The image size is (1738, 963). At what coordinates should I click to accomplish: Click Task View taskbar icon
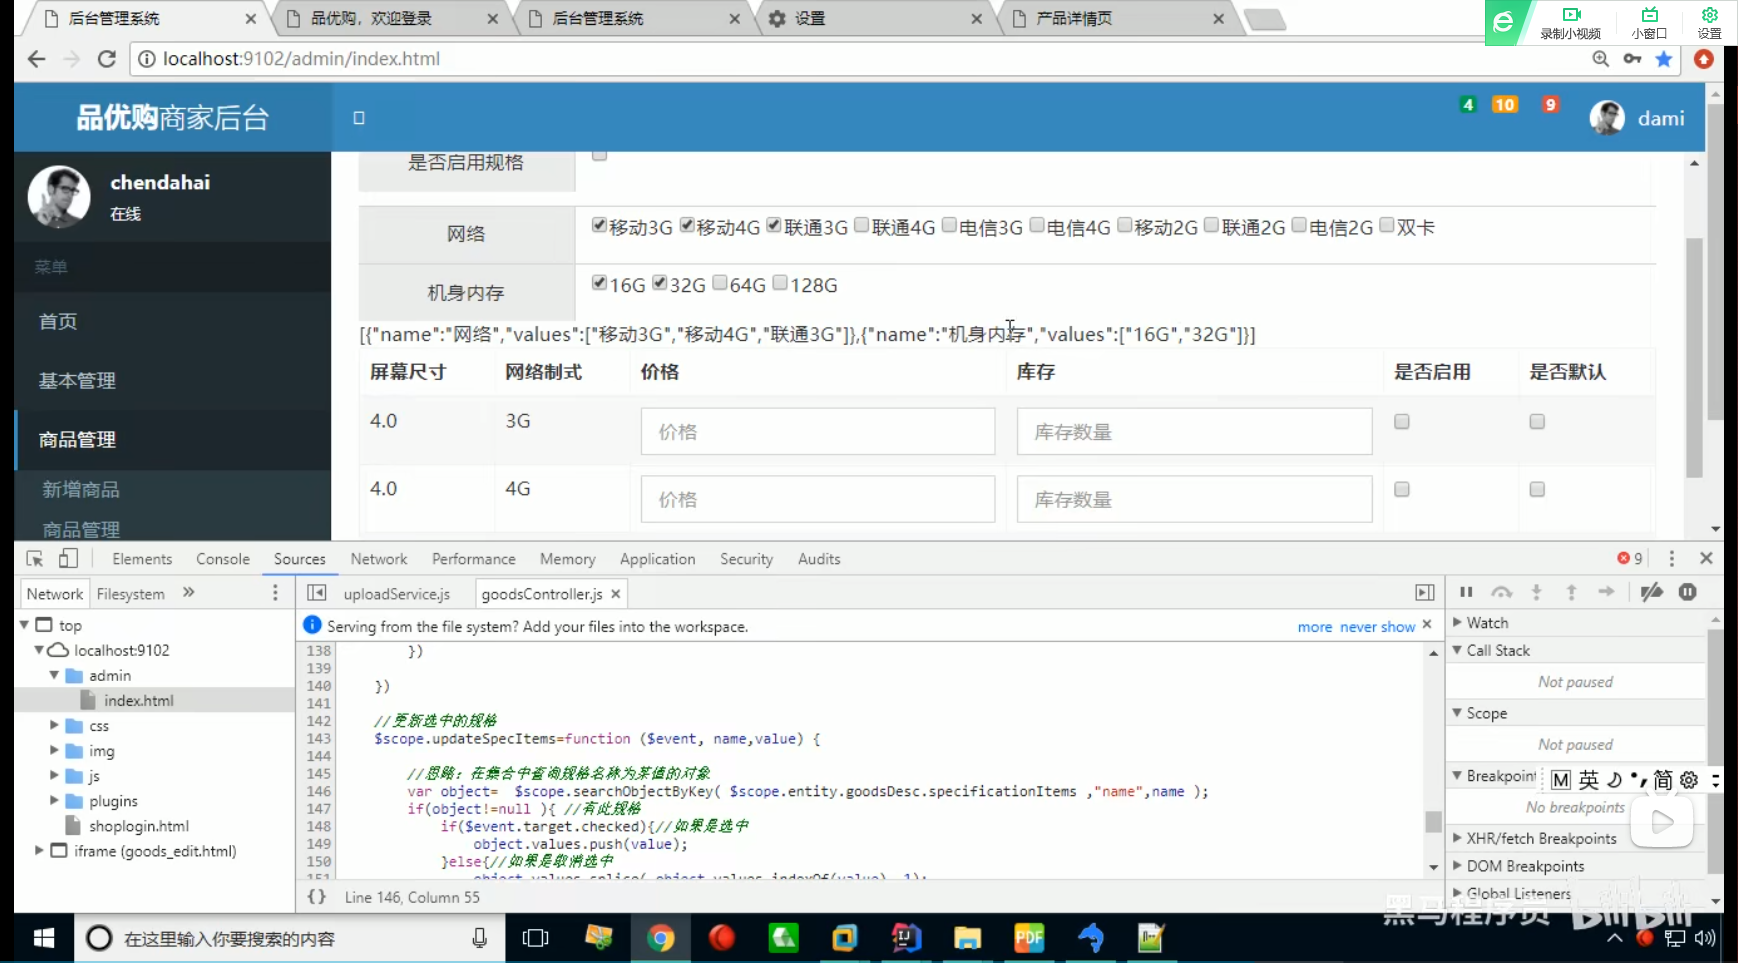536,938
